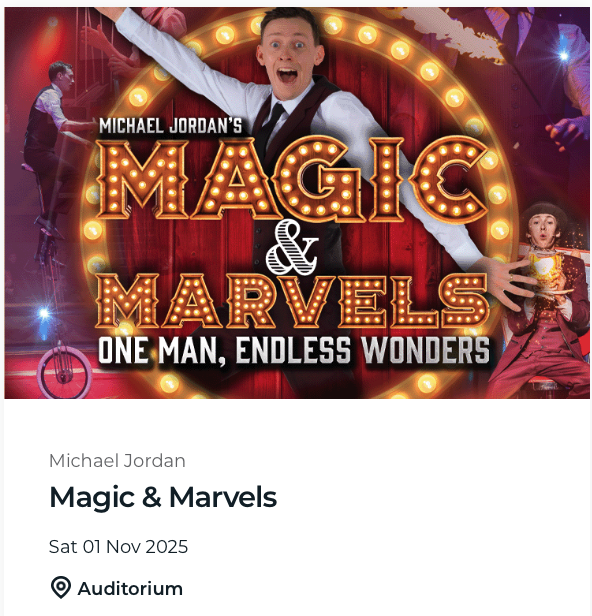Click the MARVELS marquee lettering on poster
Image resolution: width=592 pixels, height=616 pixels.
pos(292,301)
